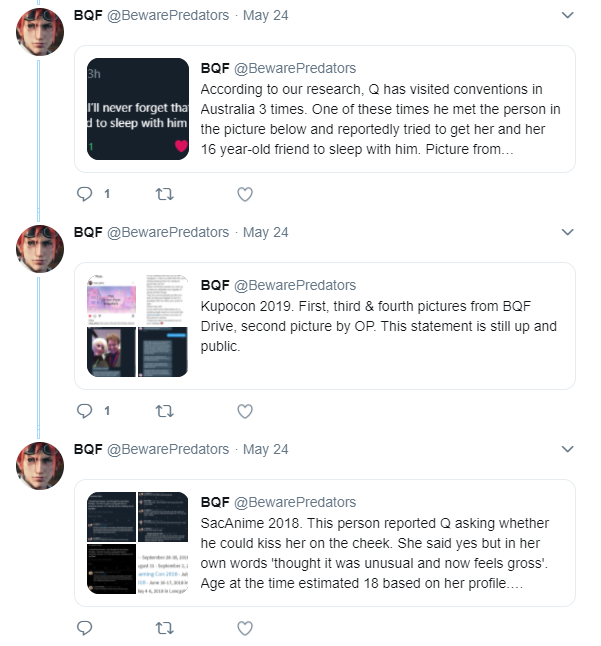Reply to the Australia conventions tweet
This screenshot has height=646, width=601.
click(84, 194)
